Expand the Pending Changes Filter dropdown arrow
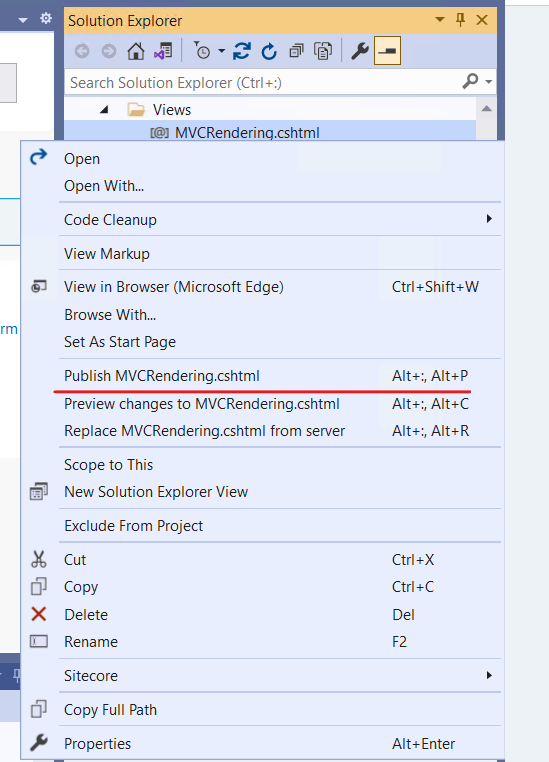Viewport: 549px width, 762px height. (x=222, y=51)
